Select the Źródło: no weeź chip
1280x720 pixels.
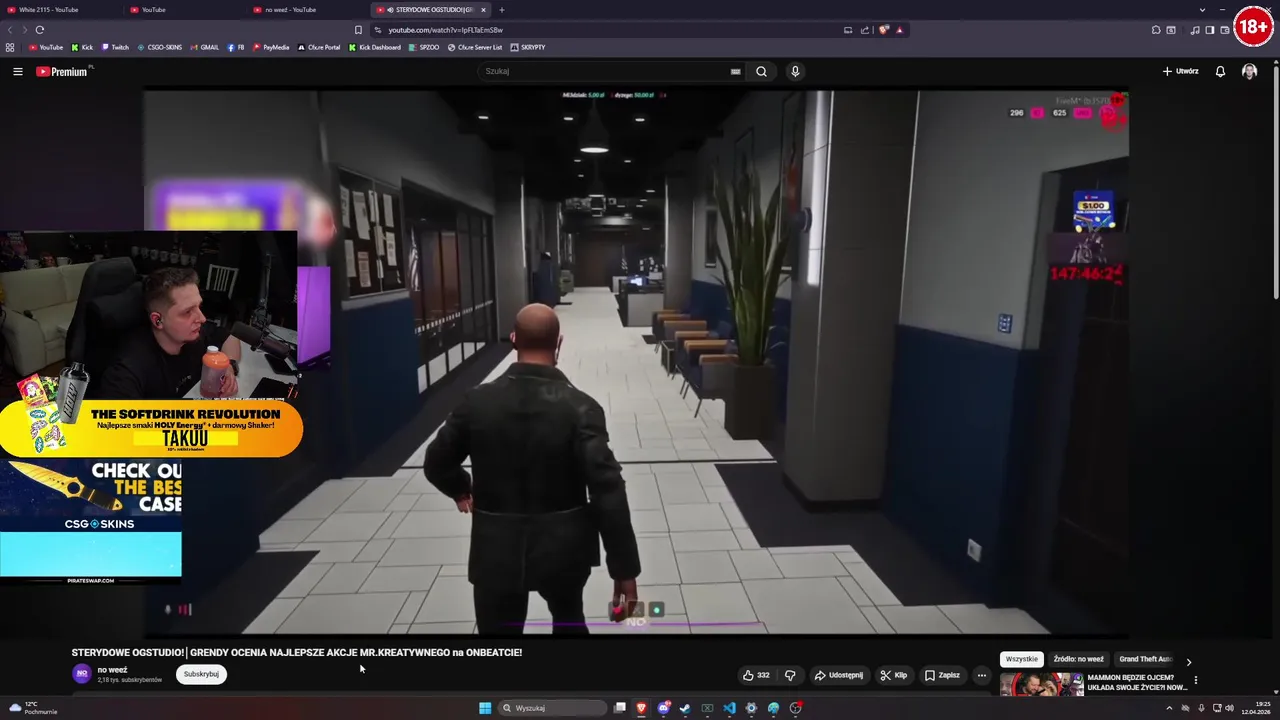point(1078,659)
